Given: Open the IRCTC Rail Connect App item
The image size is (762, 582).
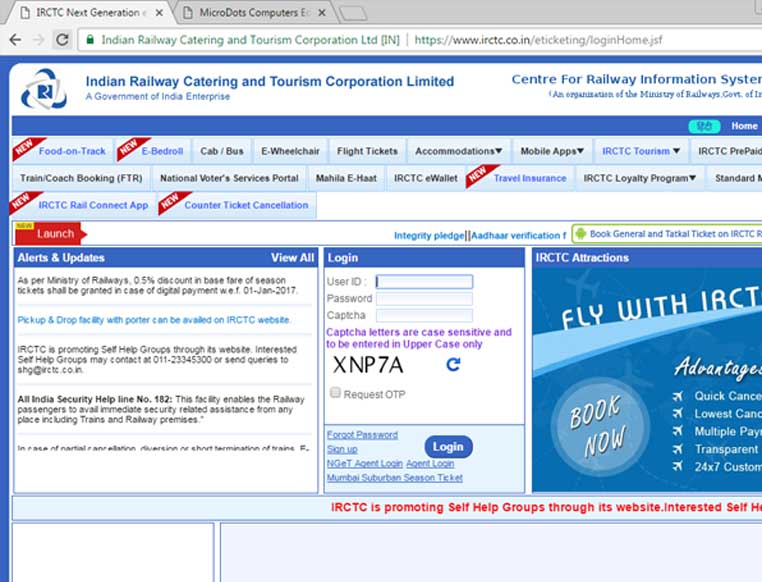Looking at the screenshot, I should [x=93, y=205].
